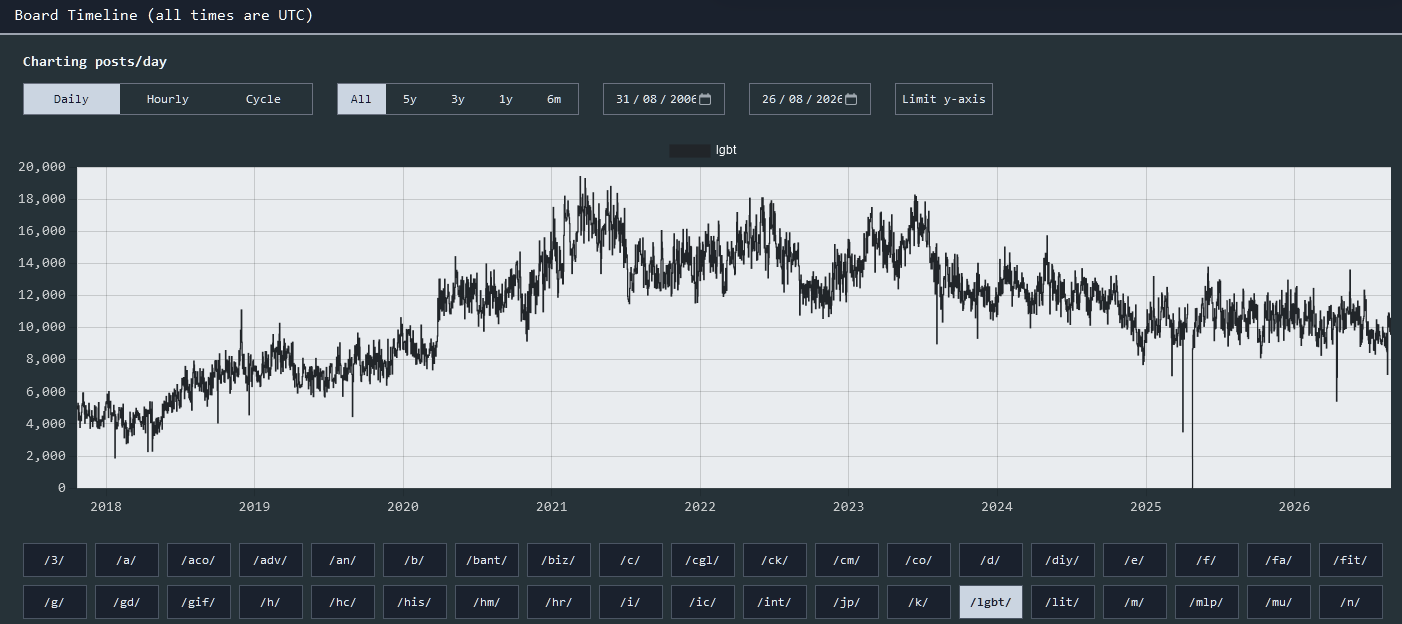
Task: Select the /a/ board
Action: pos(127,560)
